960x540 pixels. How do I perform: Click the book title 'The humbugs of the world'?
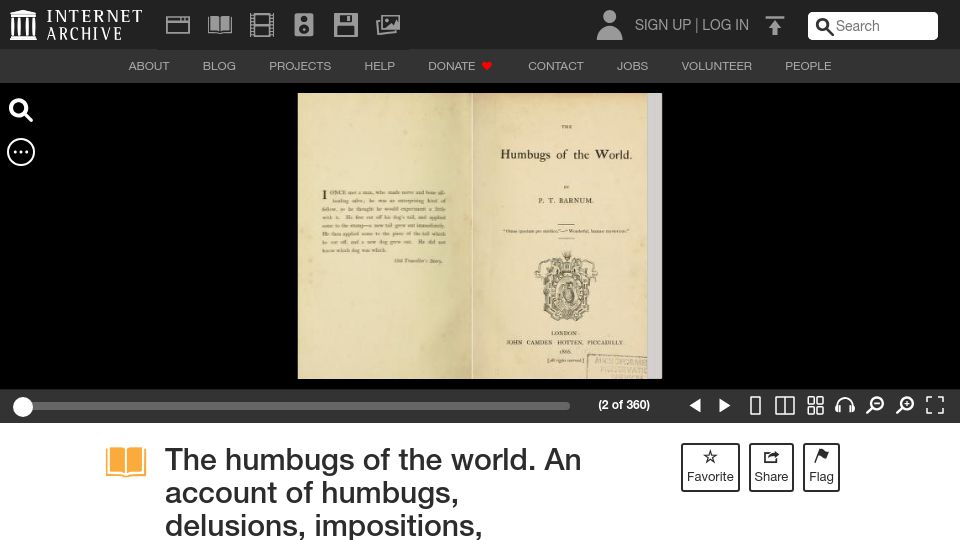coord(373,492)
